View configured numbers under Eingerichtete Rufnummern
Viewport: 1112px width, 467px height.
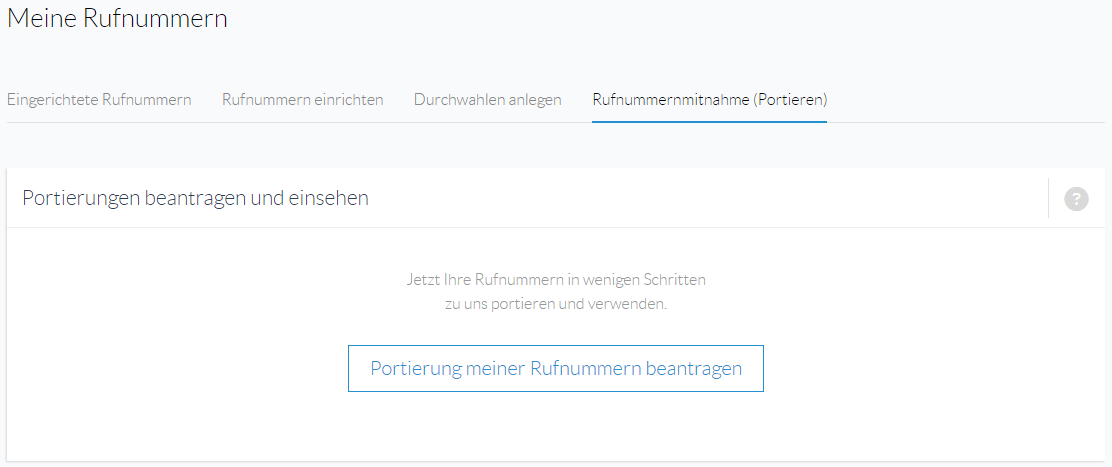[x=99, y=99]
